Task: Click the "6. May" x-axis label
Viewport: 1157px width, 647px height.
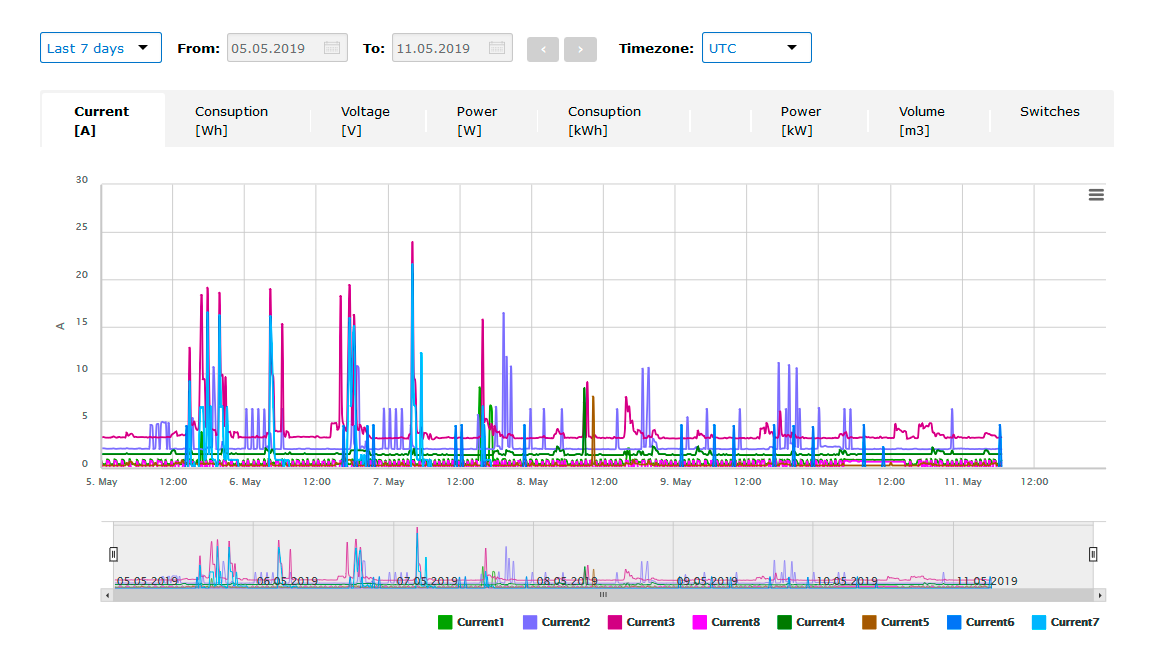Action: (x=245, y=482)
